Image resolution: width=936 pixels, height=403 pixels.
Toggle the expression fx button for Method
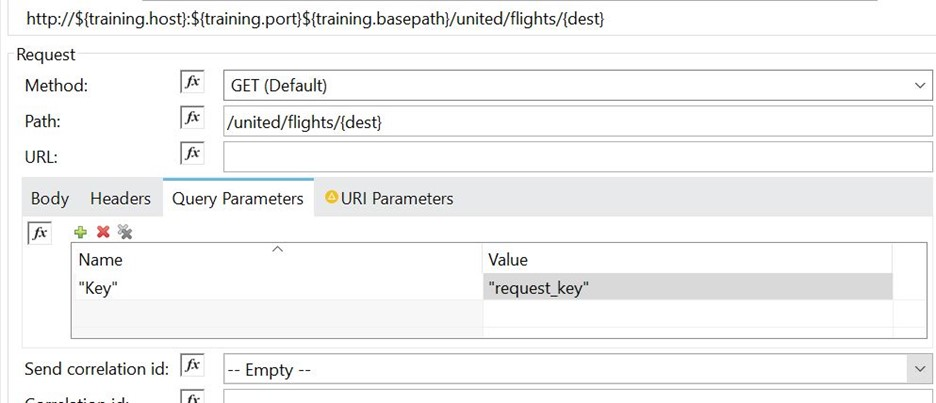192,85
